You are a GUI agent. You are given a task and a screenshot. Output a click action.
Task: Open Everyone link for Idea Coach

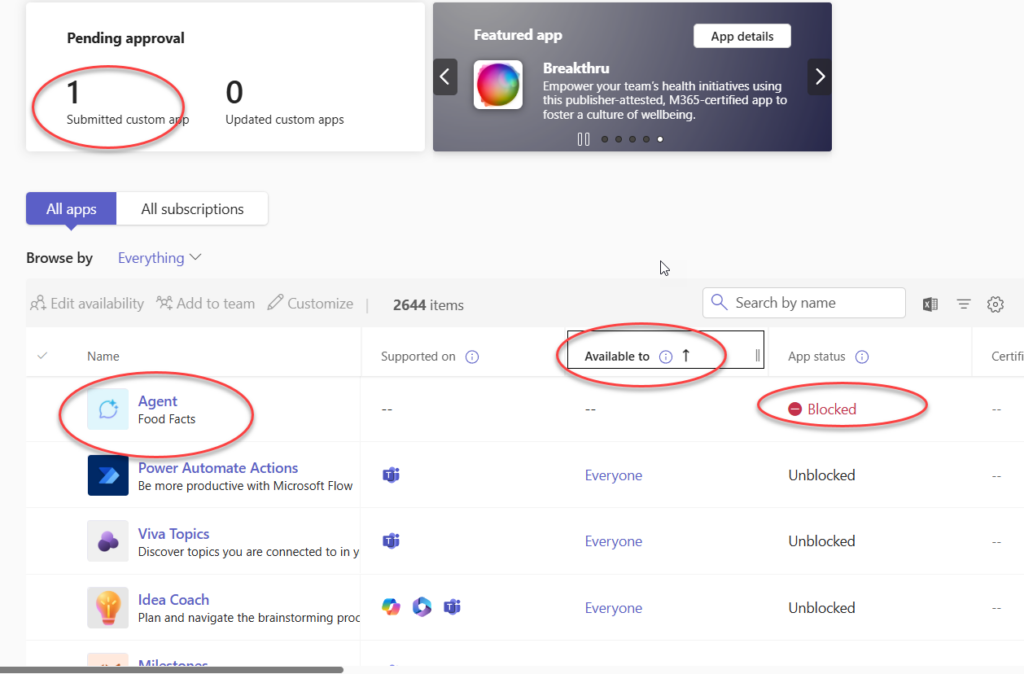point(613,608)
